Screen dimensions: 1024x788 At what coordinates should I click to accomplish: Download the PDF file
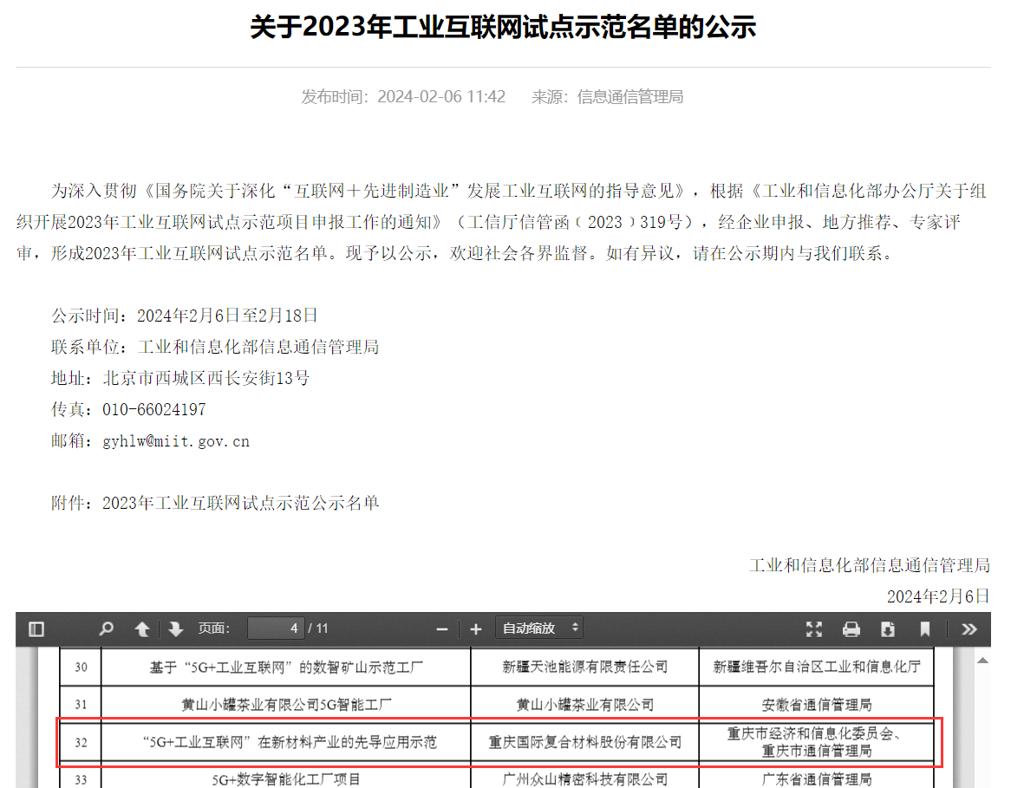pyautogui.click(x=888, y=629)
